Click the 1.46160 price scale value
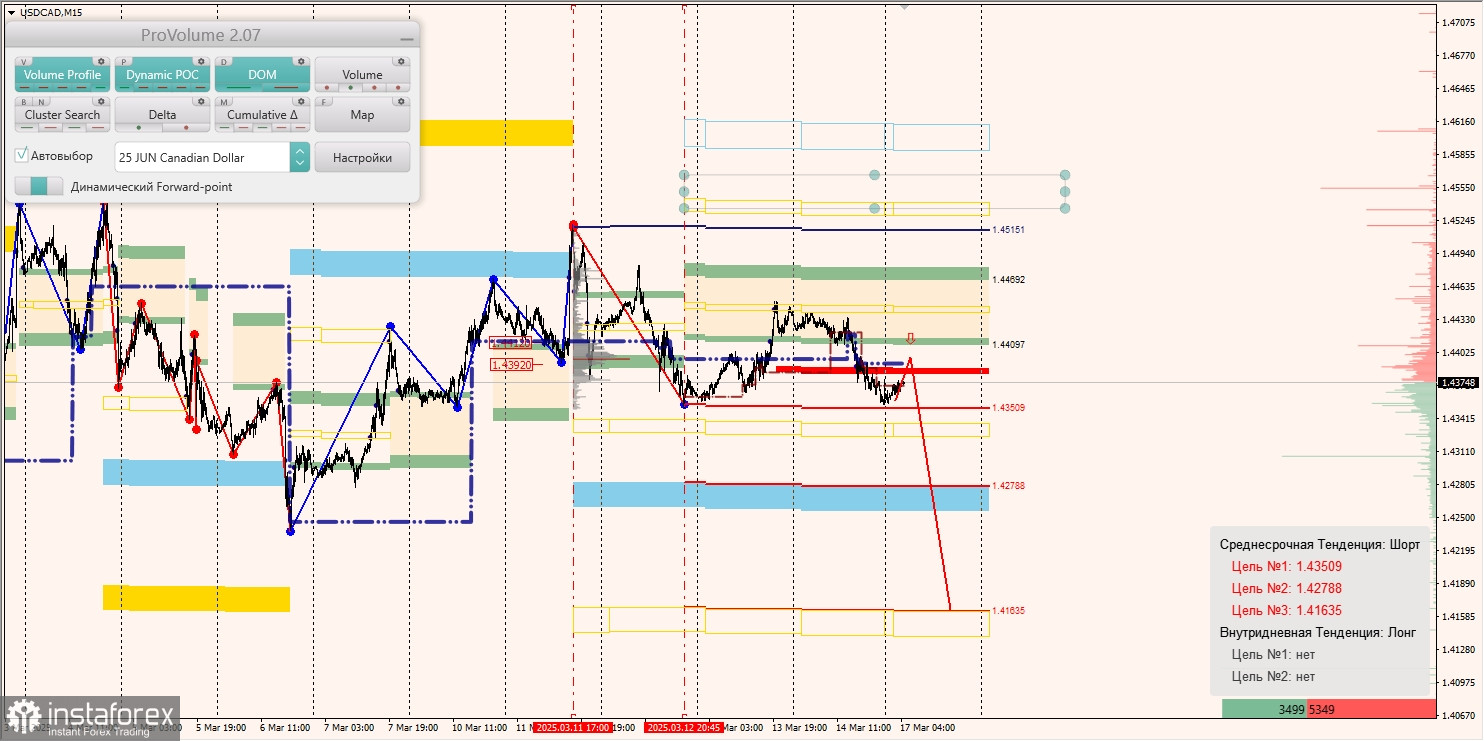The width and height of the screenshot is (1484, 741). [x=1459, y=121]
